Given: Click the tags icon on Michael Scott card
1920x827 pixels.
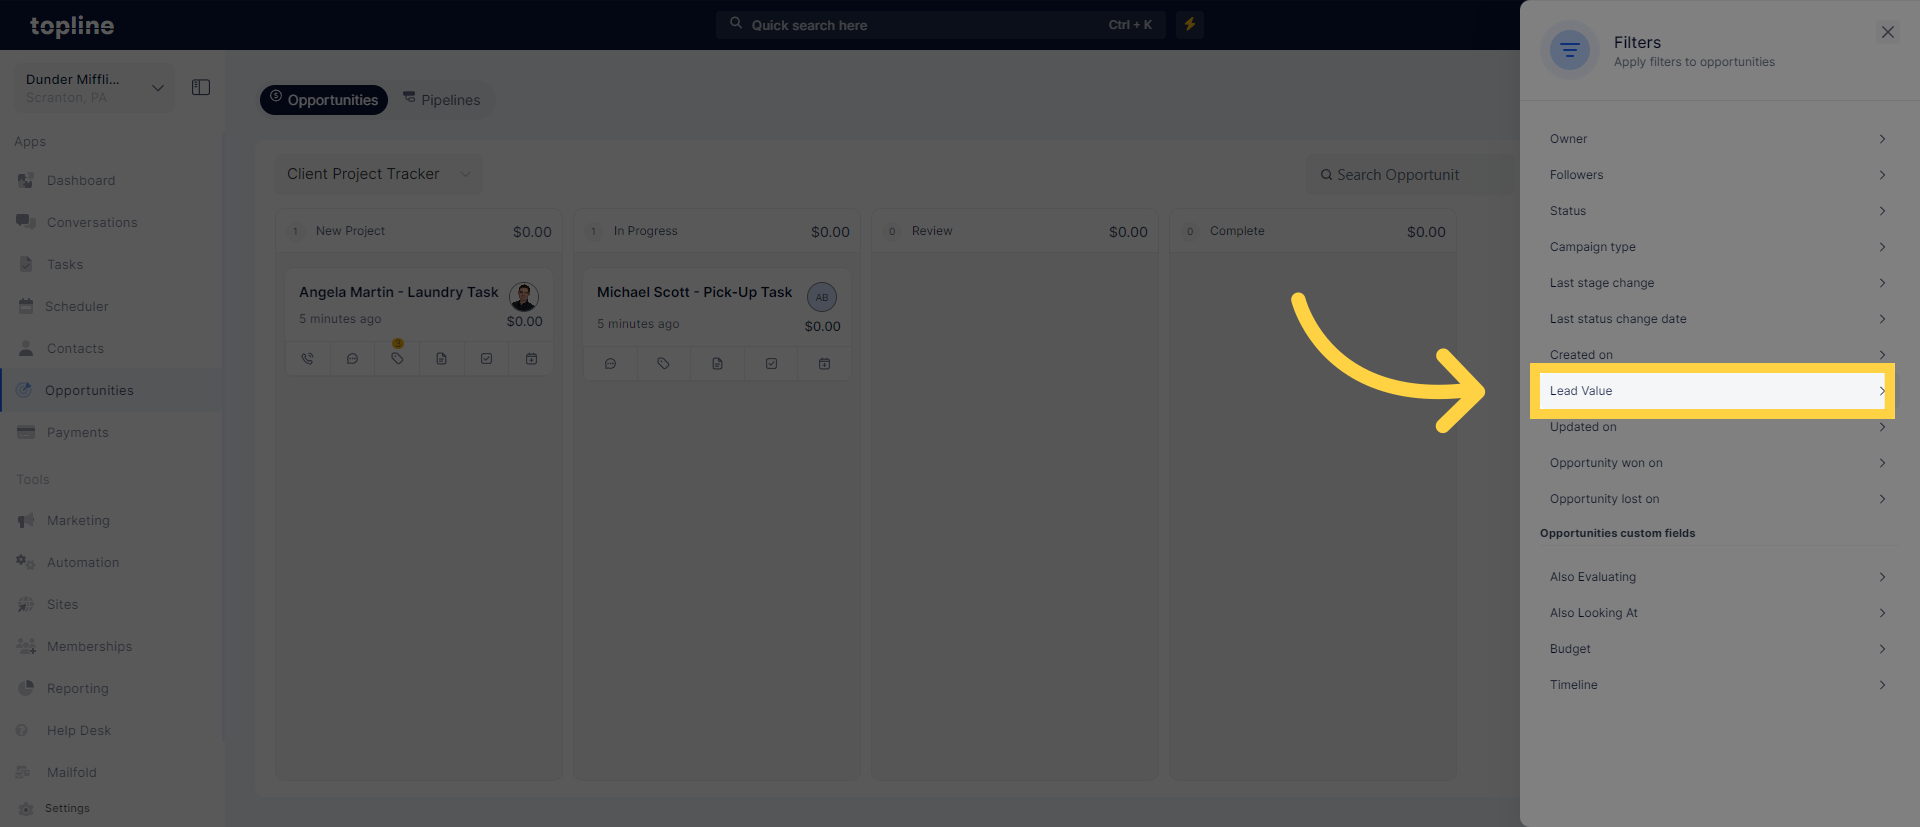Looking at the screenshot, I should pyautogui.click(x=663, y=364).
